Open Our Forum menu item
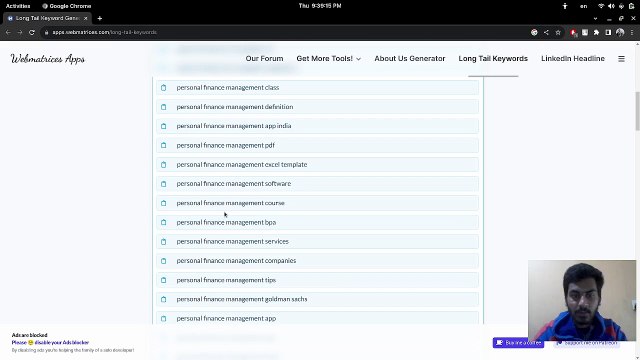 pos(264,59)
